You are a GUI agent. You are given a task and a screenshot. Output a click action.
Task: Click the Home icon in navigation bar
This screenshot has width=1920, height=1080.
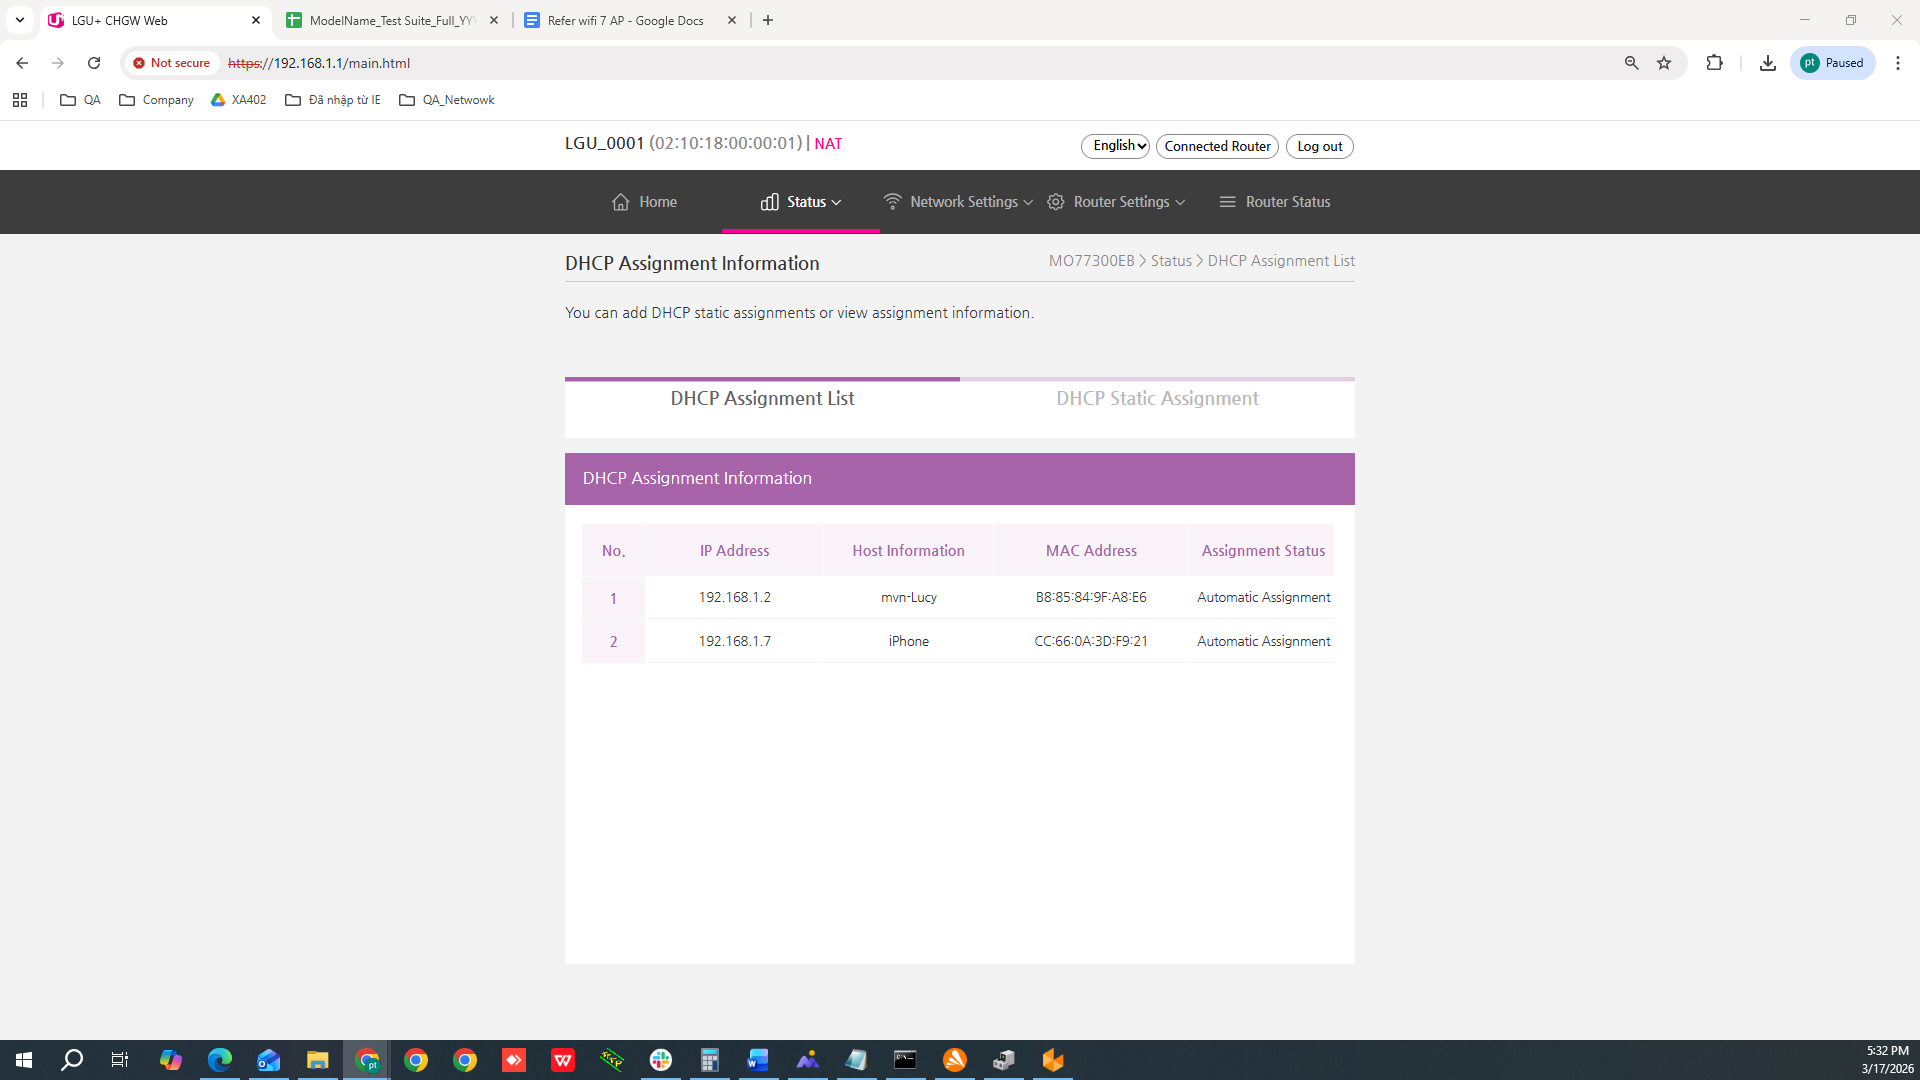621,202
